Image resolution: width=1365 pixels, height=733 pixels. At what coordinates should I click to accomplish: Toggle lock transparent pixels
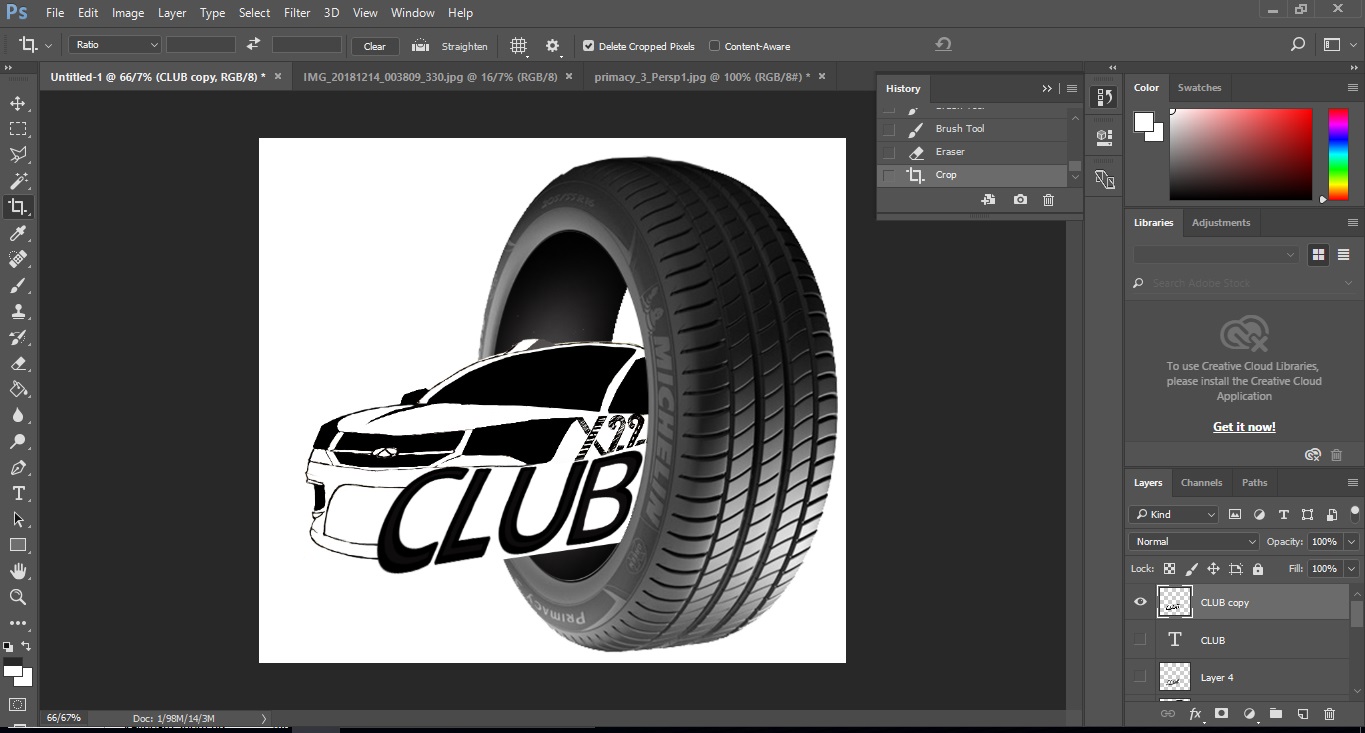[x=1169, y=568]
